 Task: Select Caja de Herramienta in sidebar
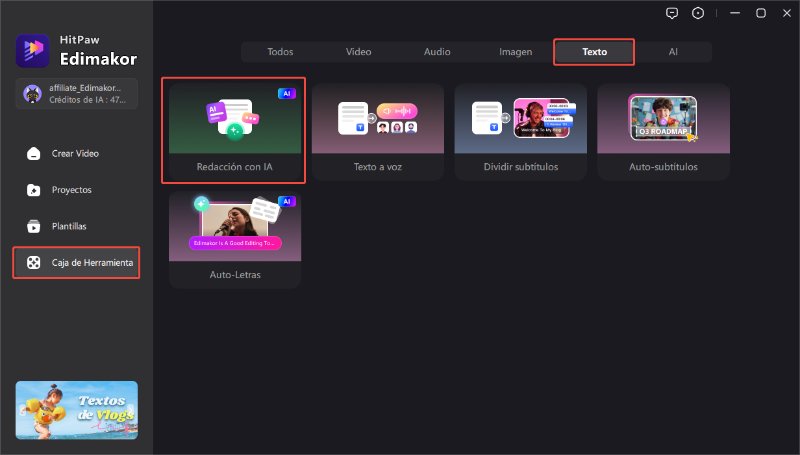tap(77, 263)
